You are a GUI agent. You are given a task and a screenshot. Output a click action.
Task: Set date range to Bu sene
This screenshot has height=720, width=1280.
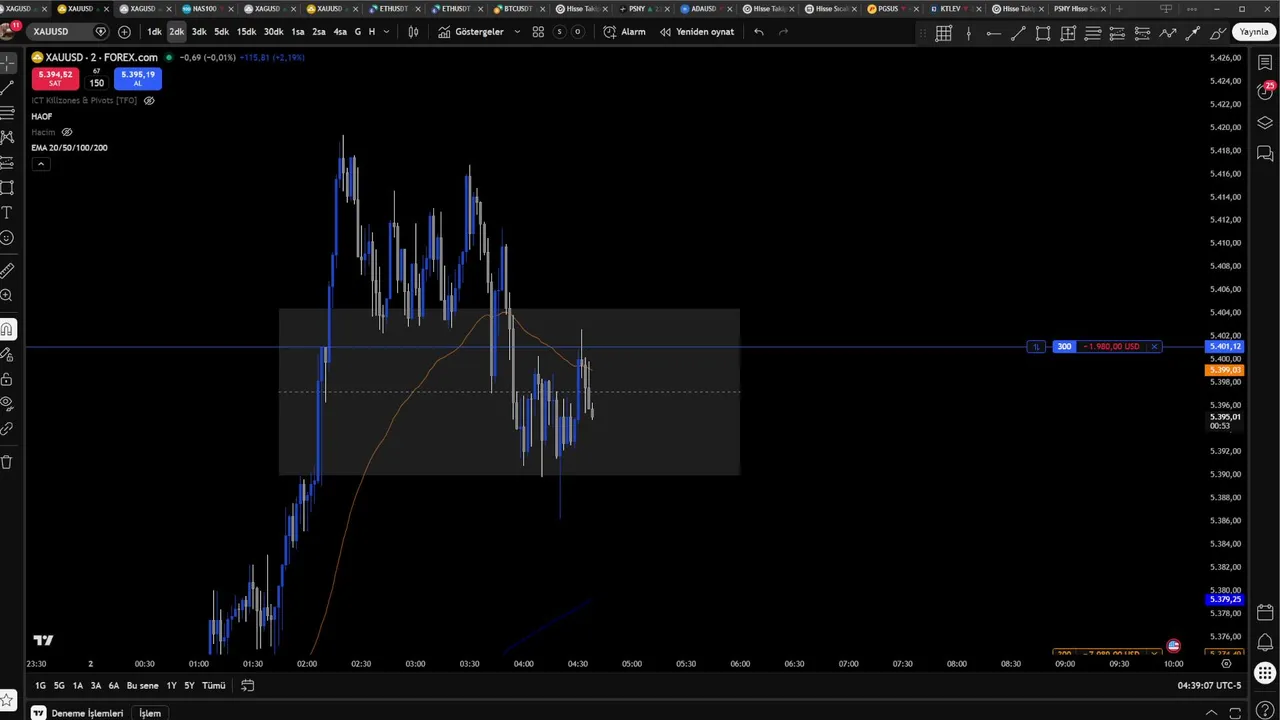(x=142, y=686)
